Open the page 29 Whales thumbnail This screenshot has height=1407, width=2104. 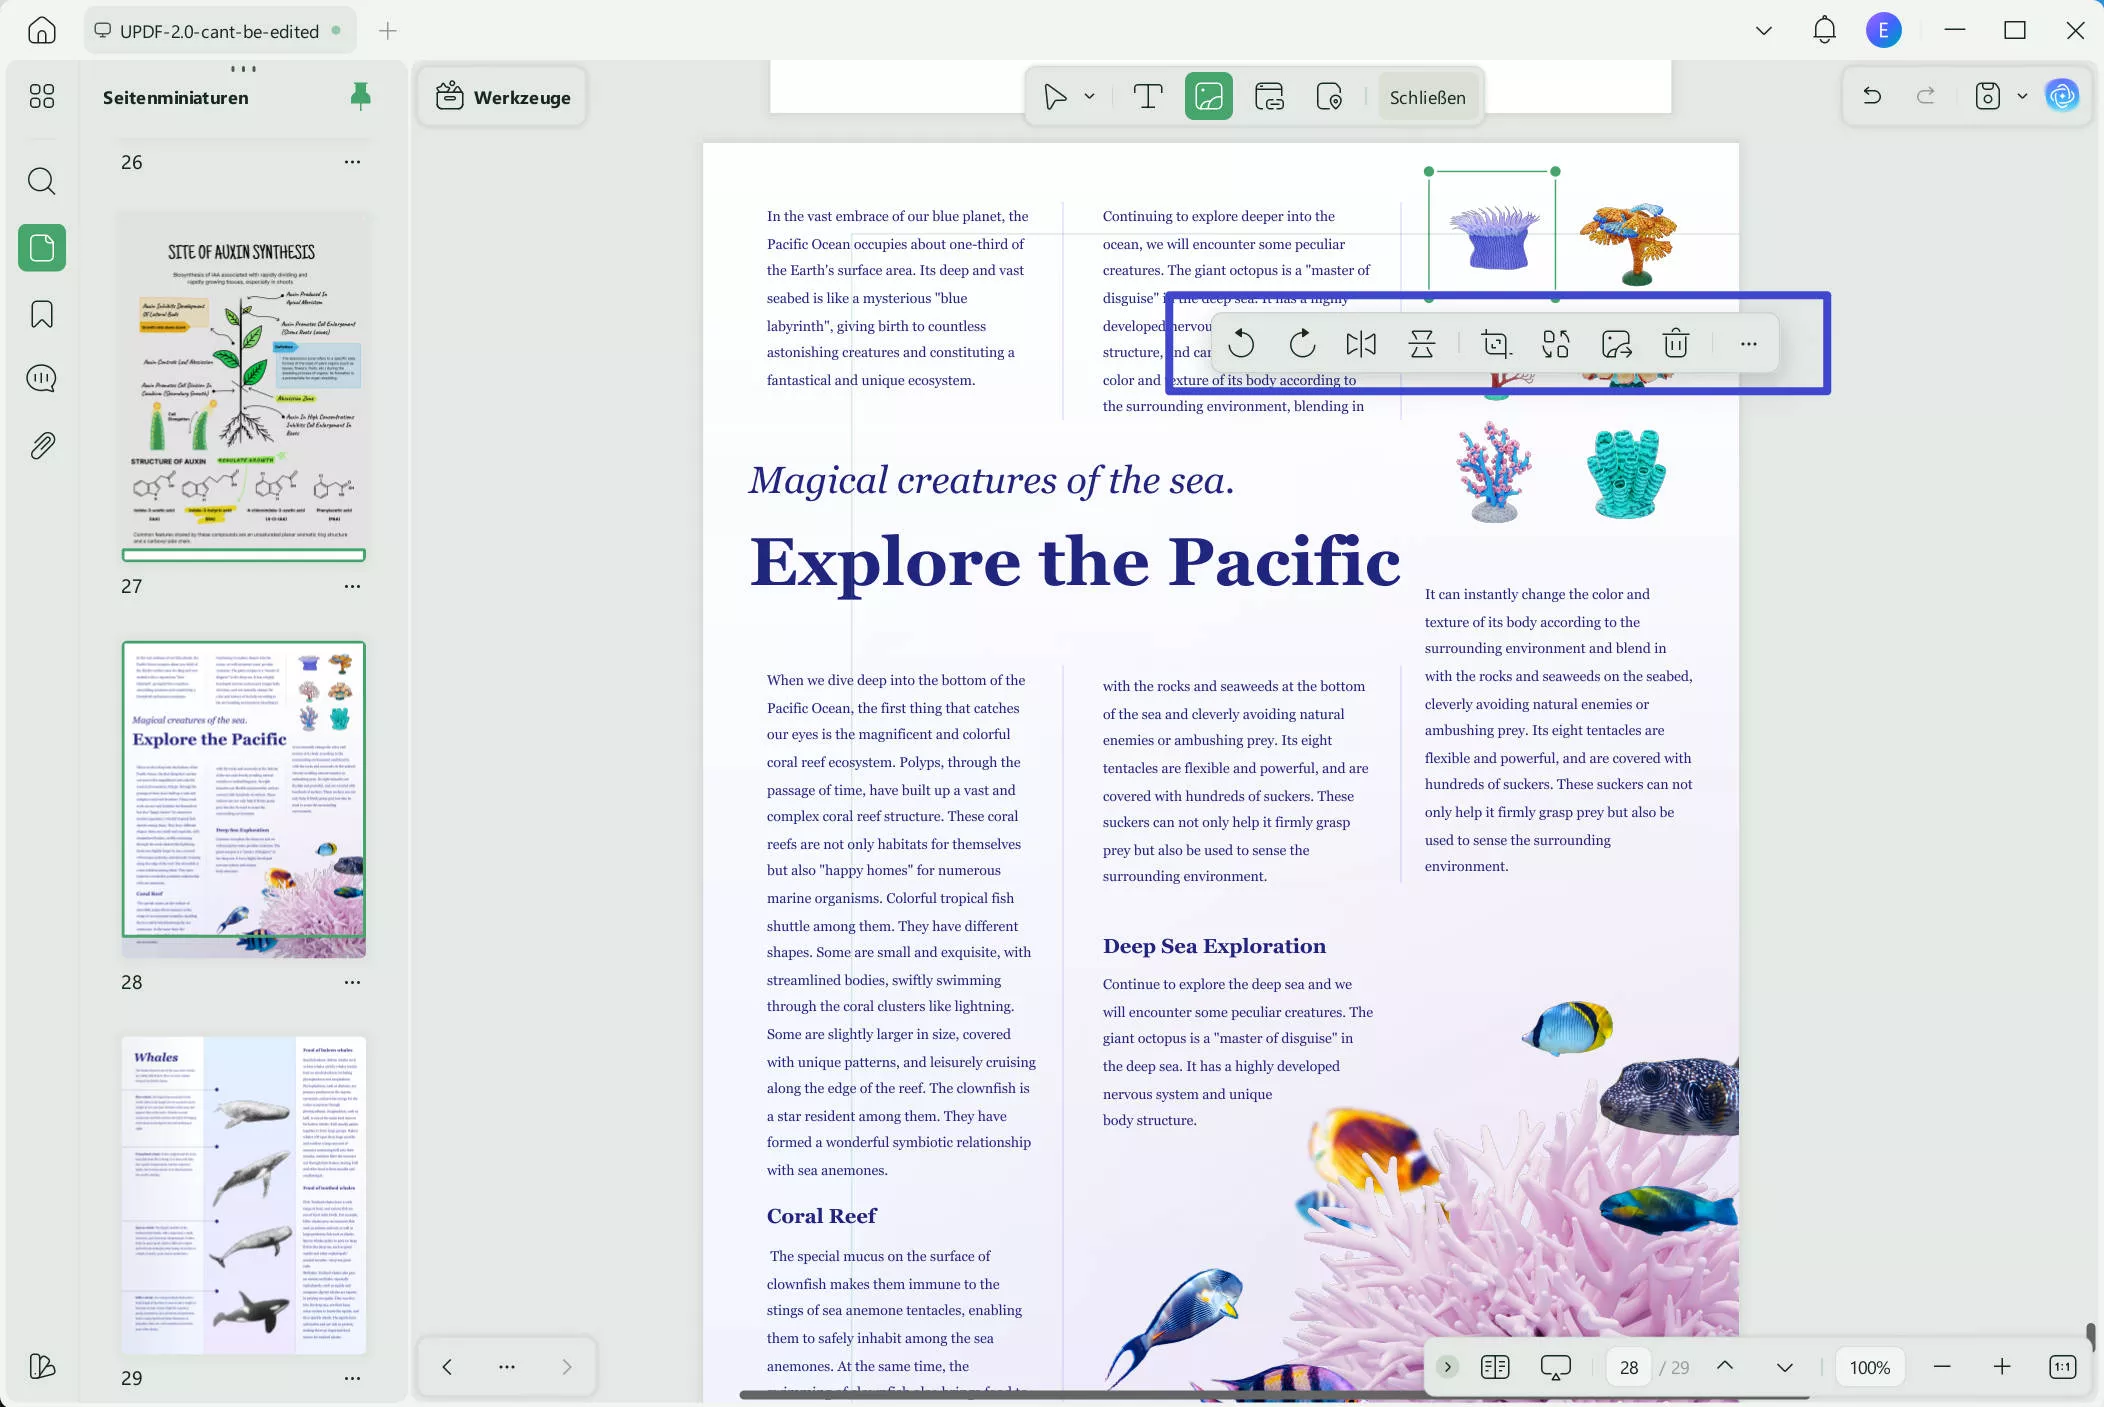(x=244, y=1195)
